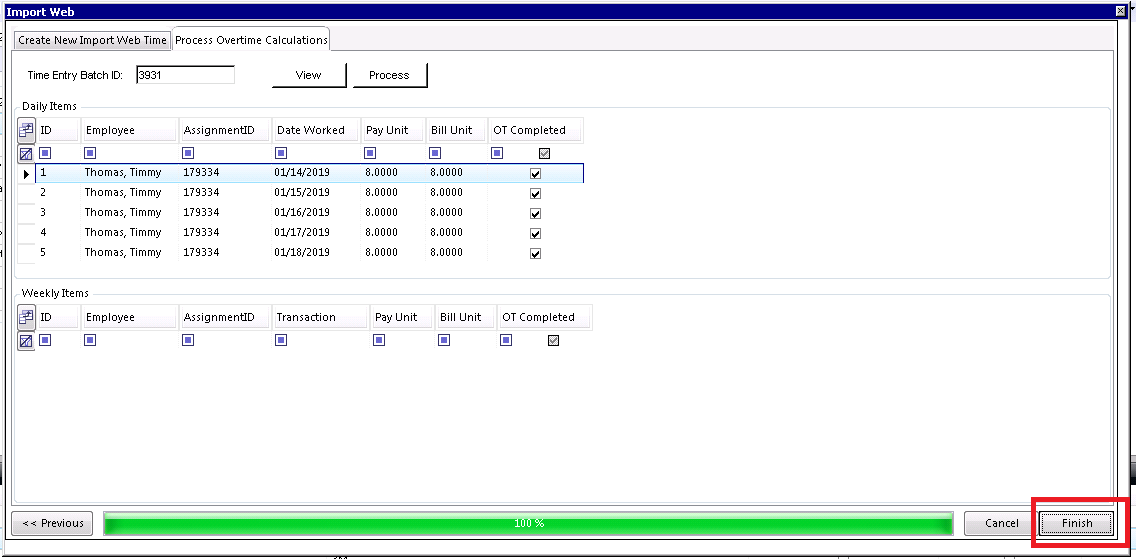
Task: Open Daily Items ID column filter icon
Action: tap(45, 153)
